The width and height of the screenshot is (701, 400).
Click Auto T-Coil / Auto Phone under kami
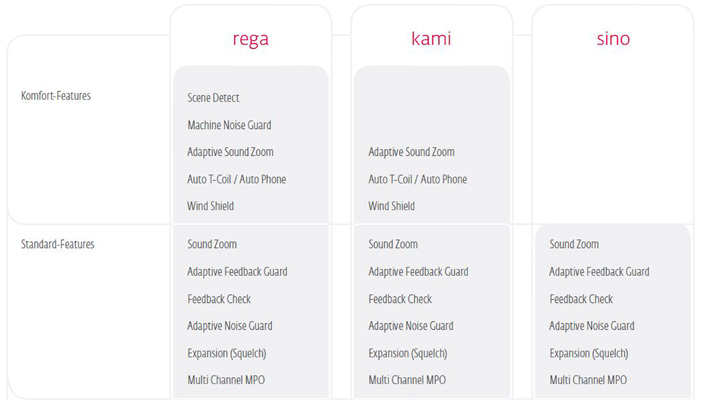pos(418,179)
